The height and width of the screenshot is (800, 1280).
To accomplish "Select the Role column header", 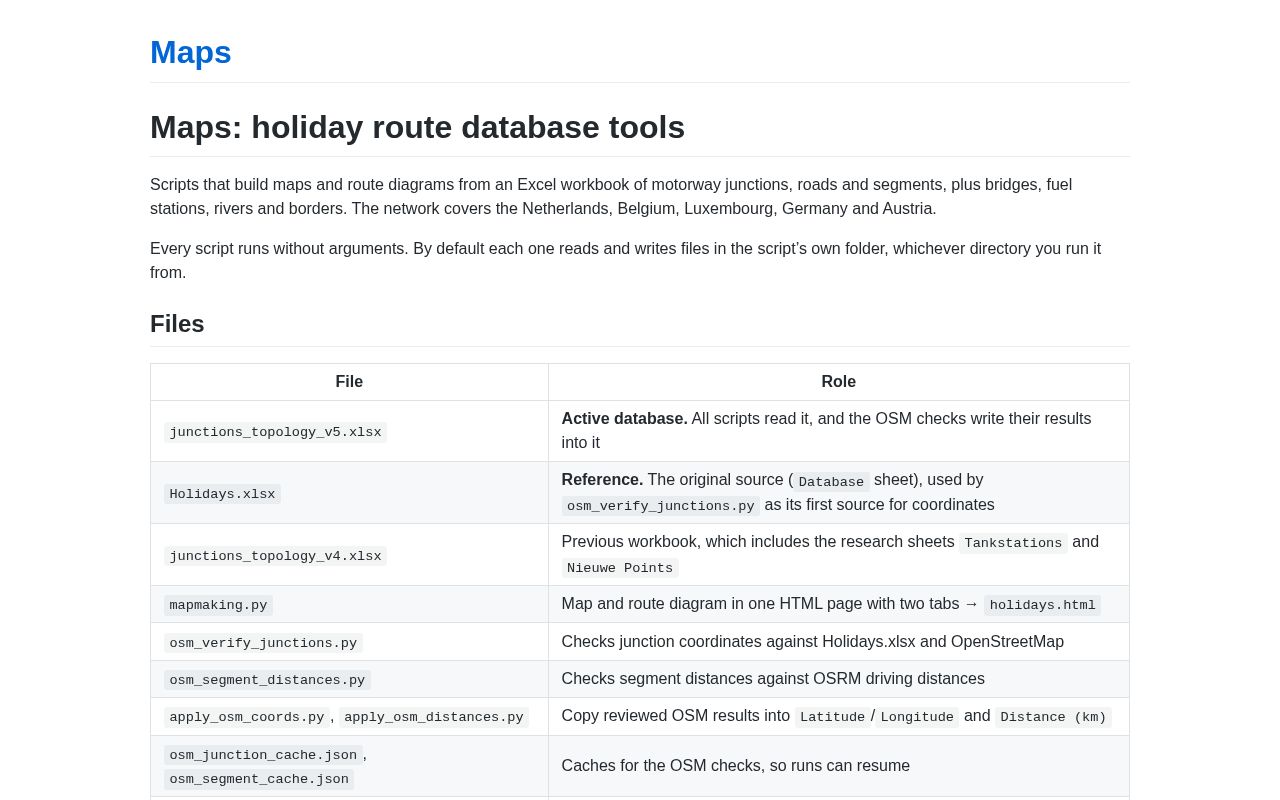I will click(x=838, y=382).
